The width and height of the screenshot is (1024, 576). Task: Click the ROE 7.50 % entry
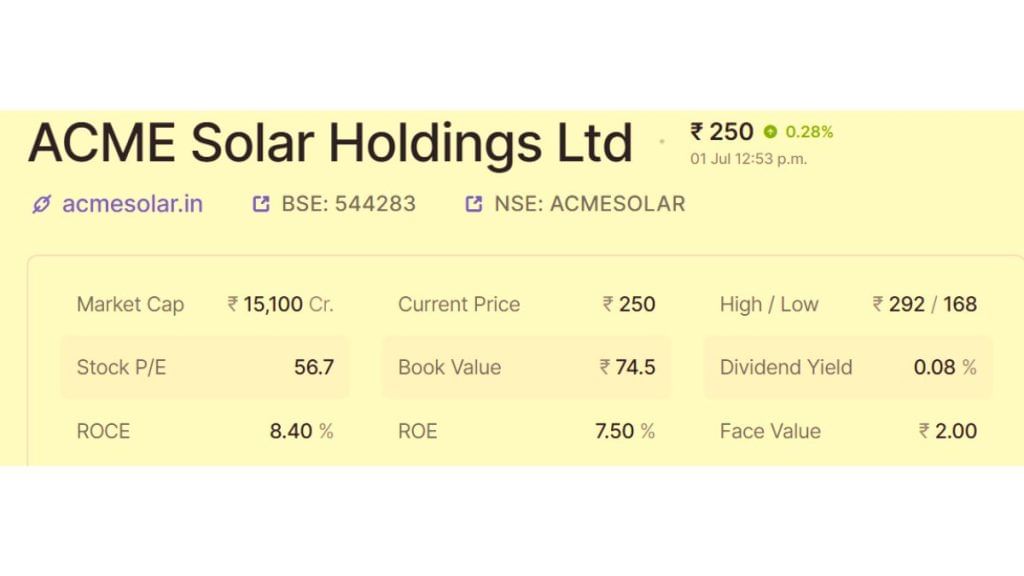526,431
